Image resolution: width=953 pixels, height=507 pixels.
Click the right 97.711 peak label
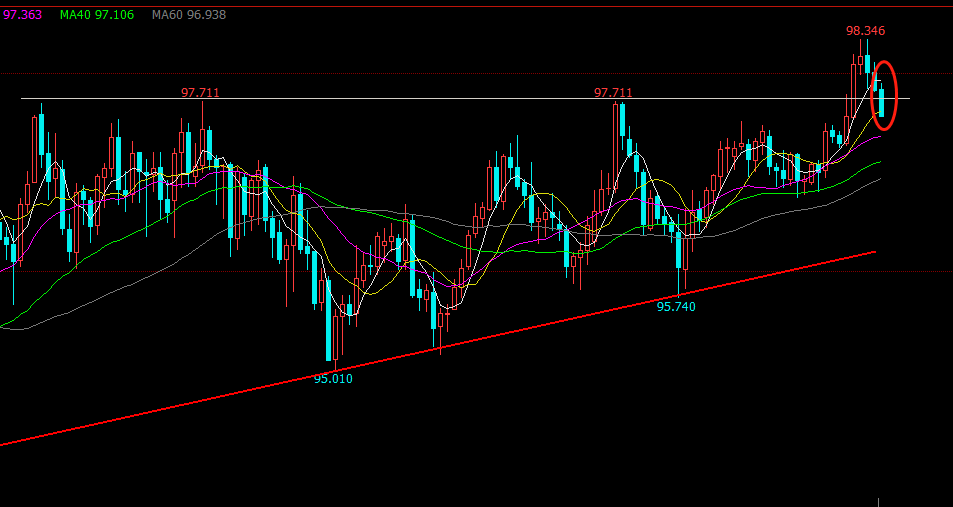613,93
